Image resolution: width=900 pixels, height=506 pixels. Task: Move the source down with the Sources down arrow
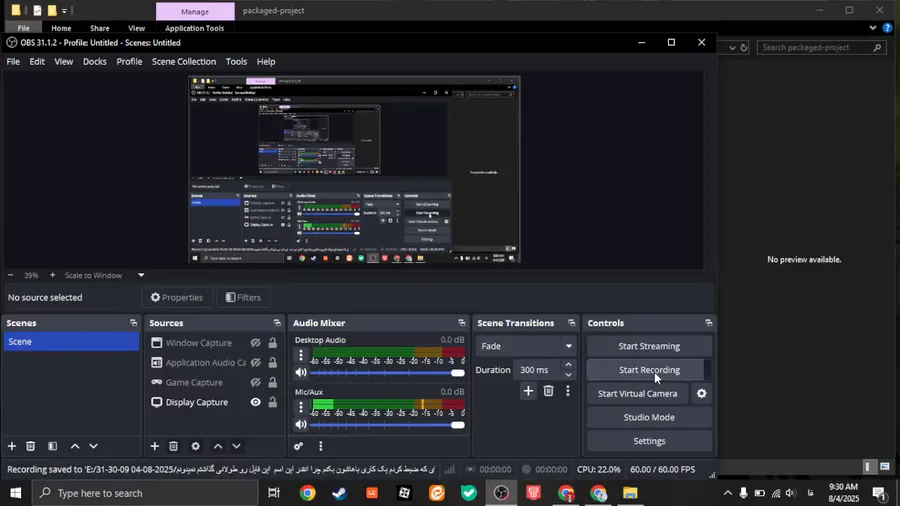[x=236, y=446]
